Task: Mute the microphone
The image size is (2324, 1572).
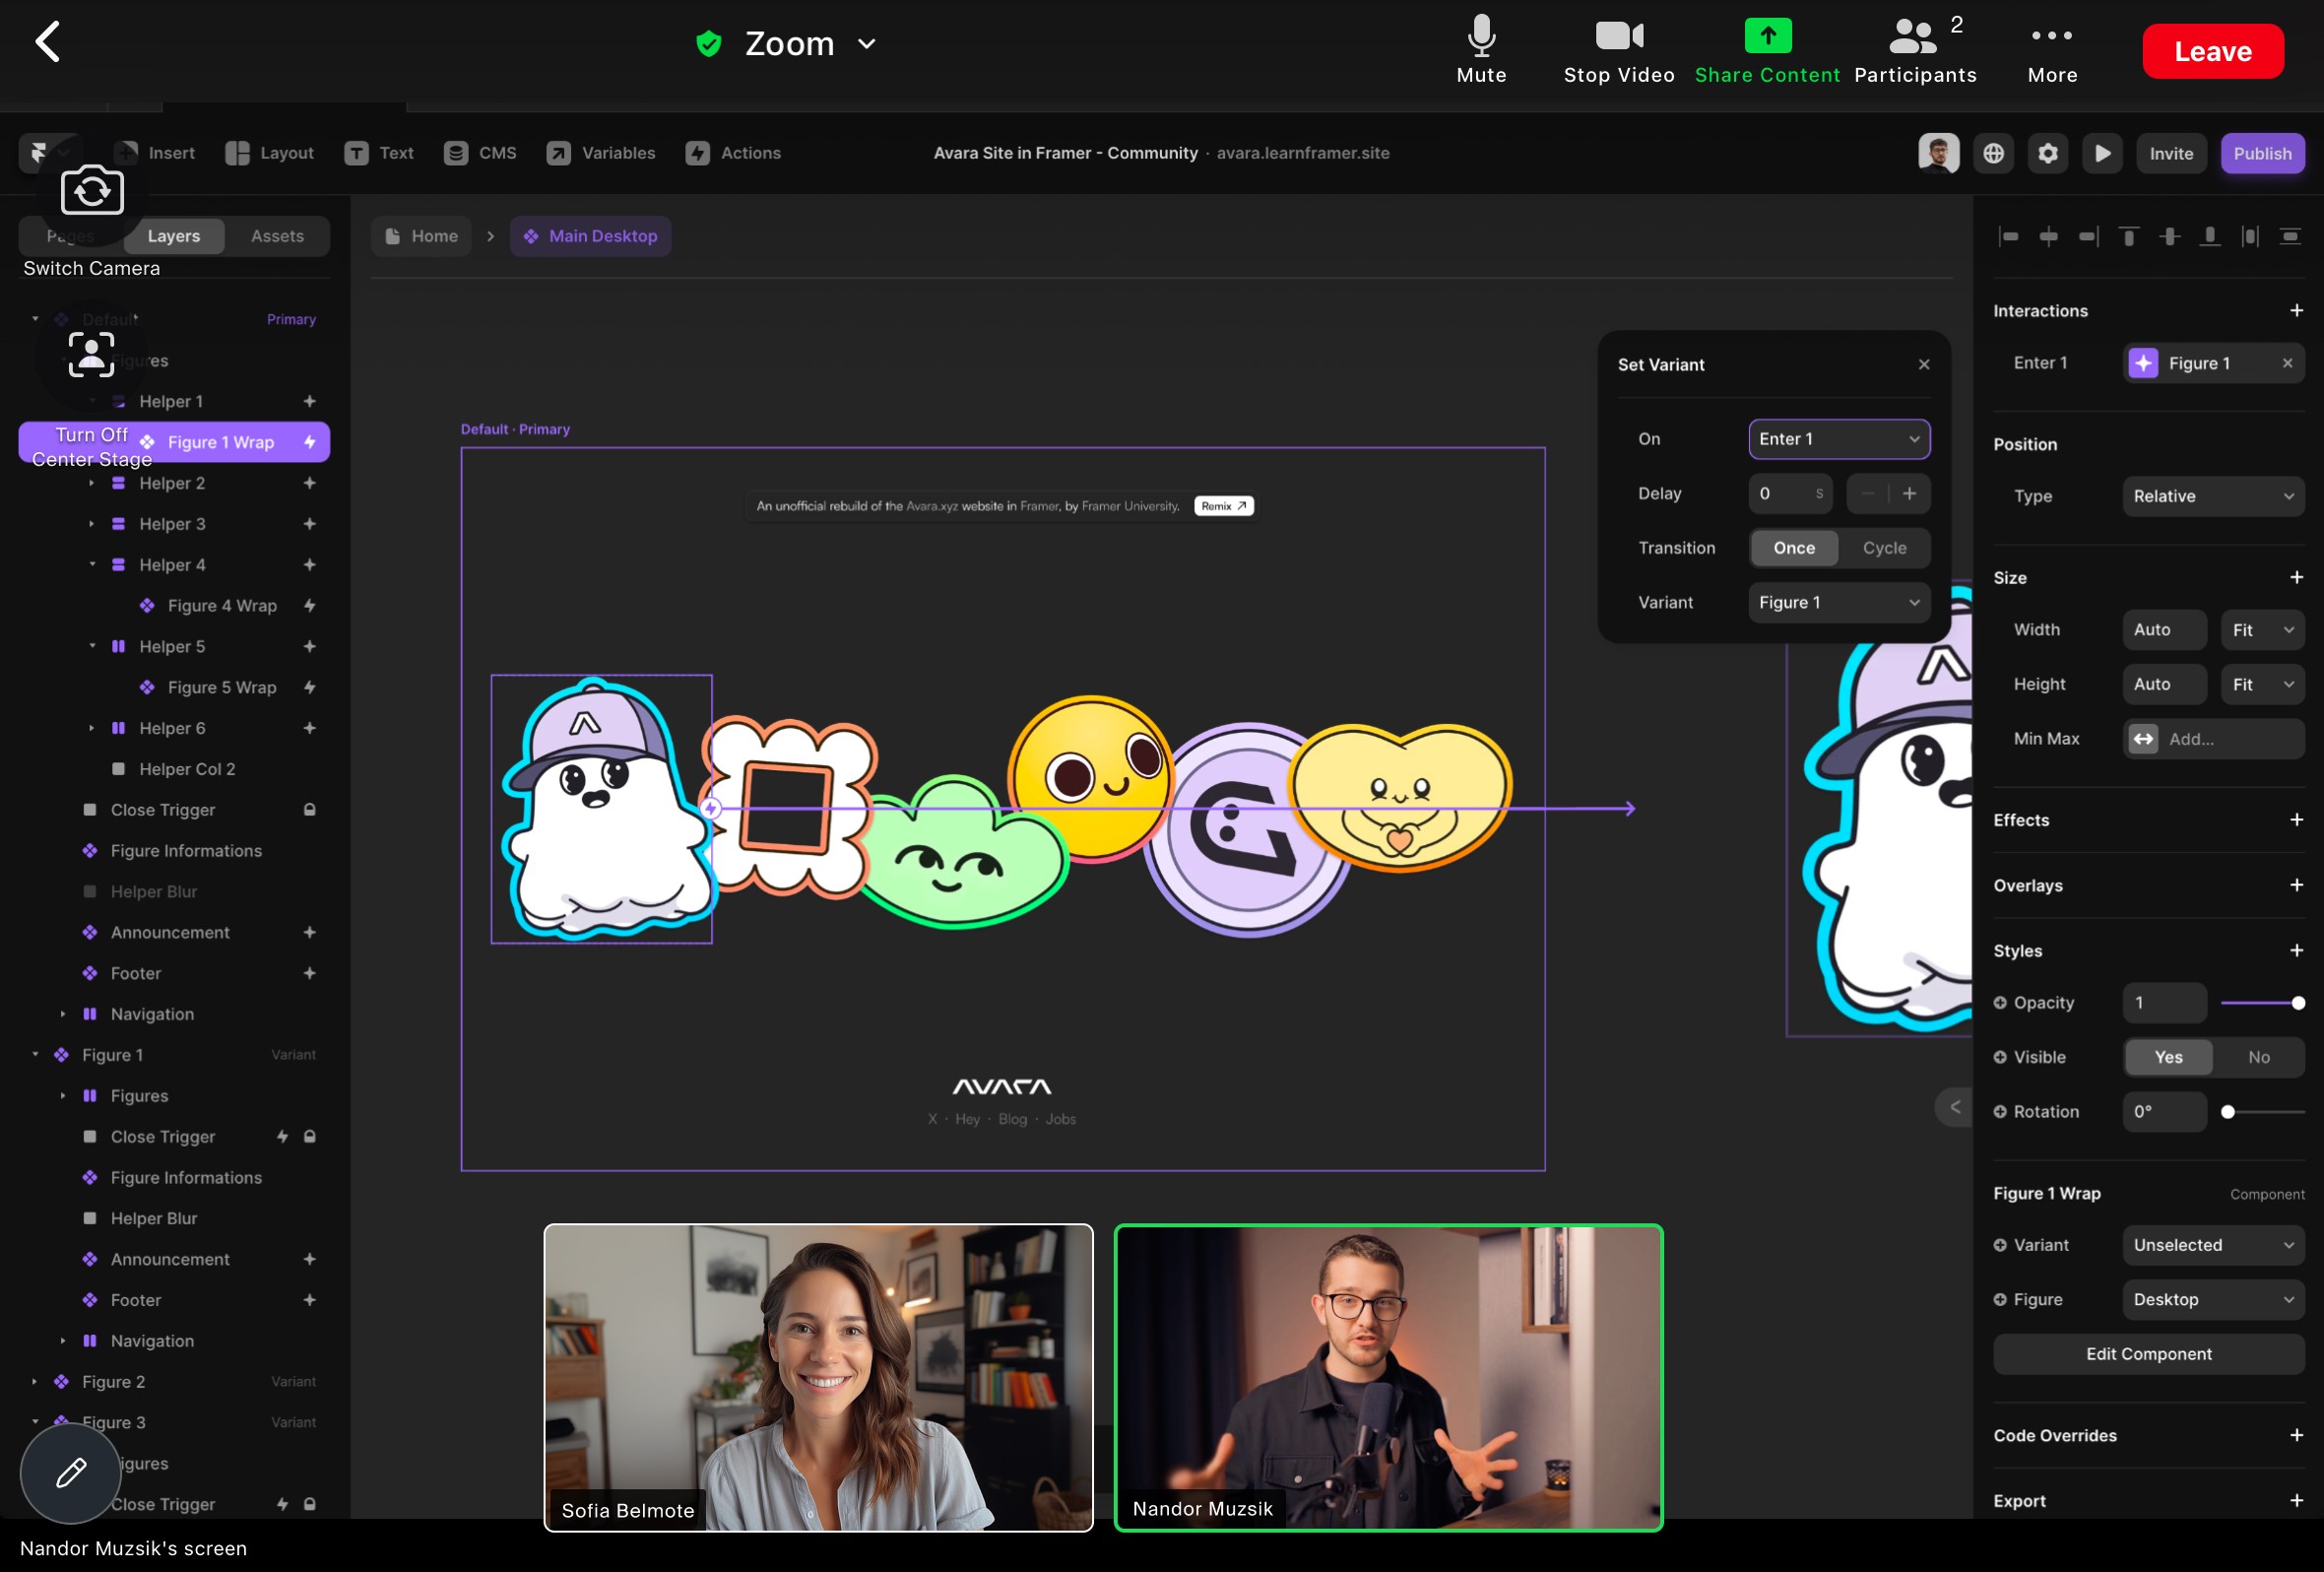Action: pos(1481,38)
